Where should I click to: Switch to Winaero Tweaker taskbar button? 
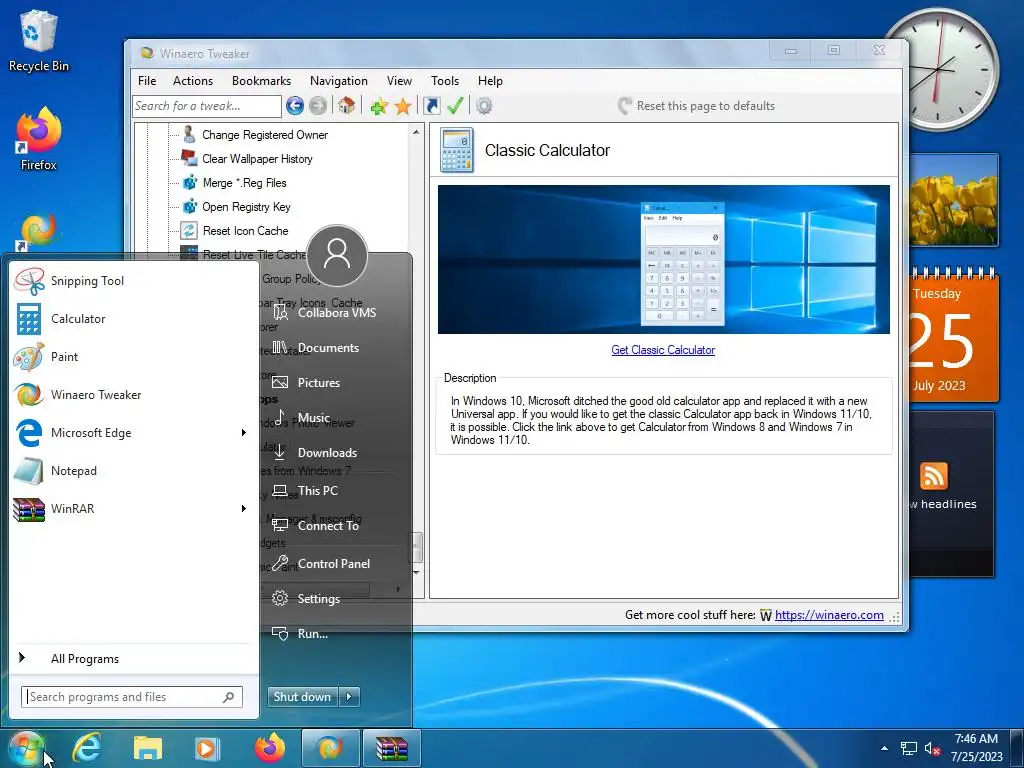[330, 748]
